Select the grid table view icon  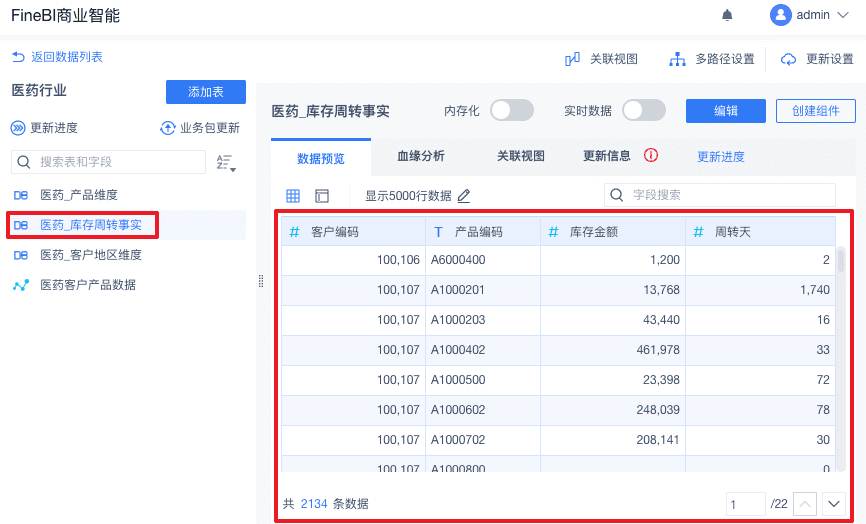pyautogui.click(x=293, y=195)
